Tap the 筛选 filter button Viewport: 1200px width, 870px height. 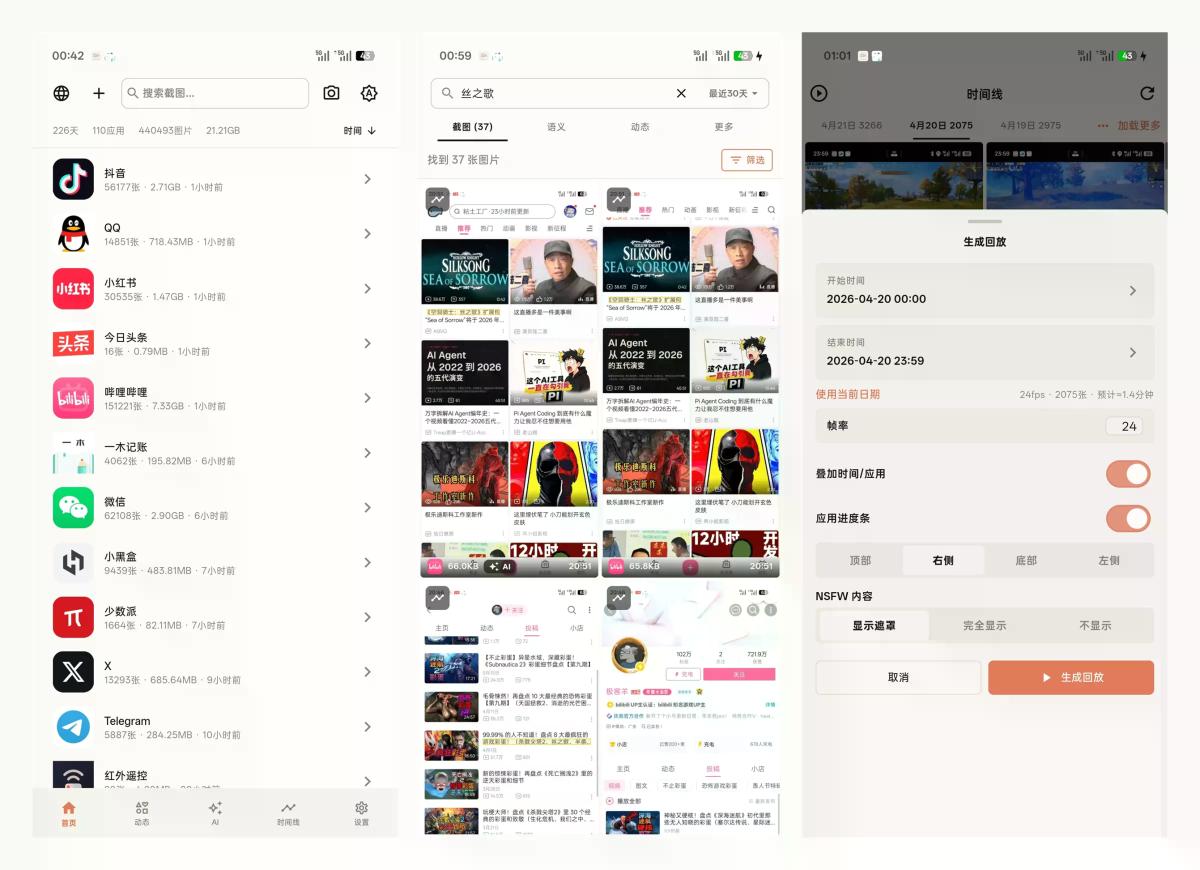(747, 160)
